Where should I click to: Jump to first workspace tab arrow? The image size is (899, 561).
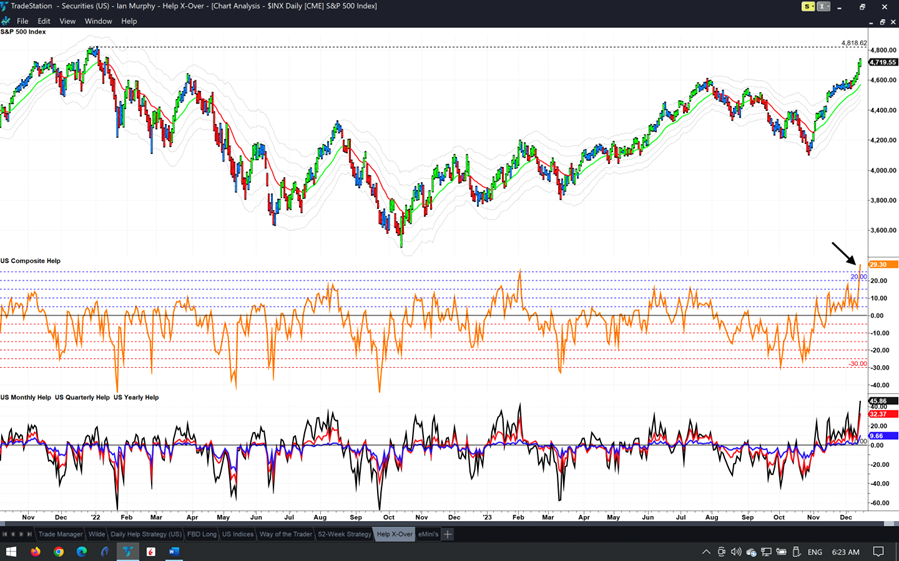5,534
